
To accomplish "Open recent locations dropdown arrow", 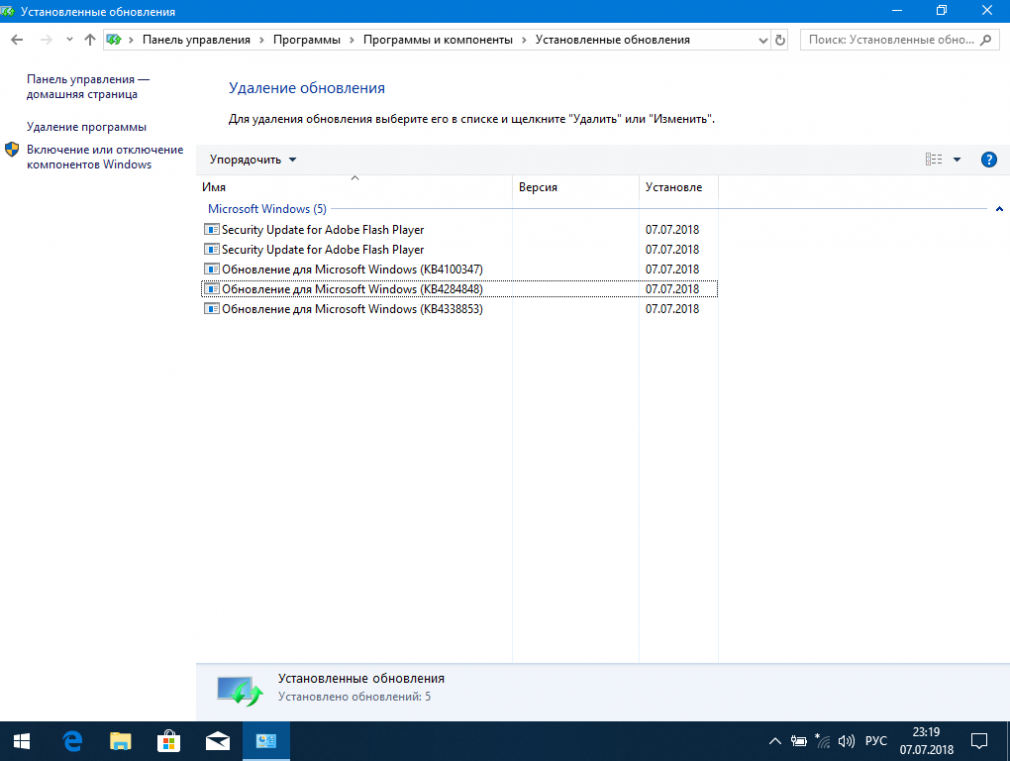I will coord(70,40).
